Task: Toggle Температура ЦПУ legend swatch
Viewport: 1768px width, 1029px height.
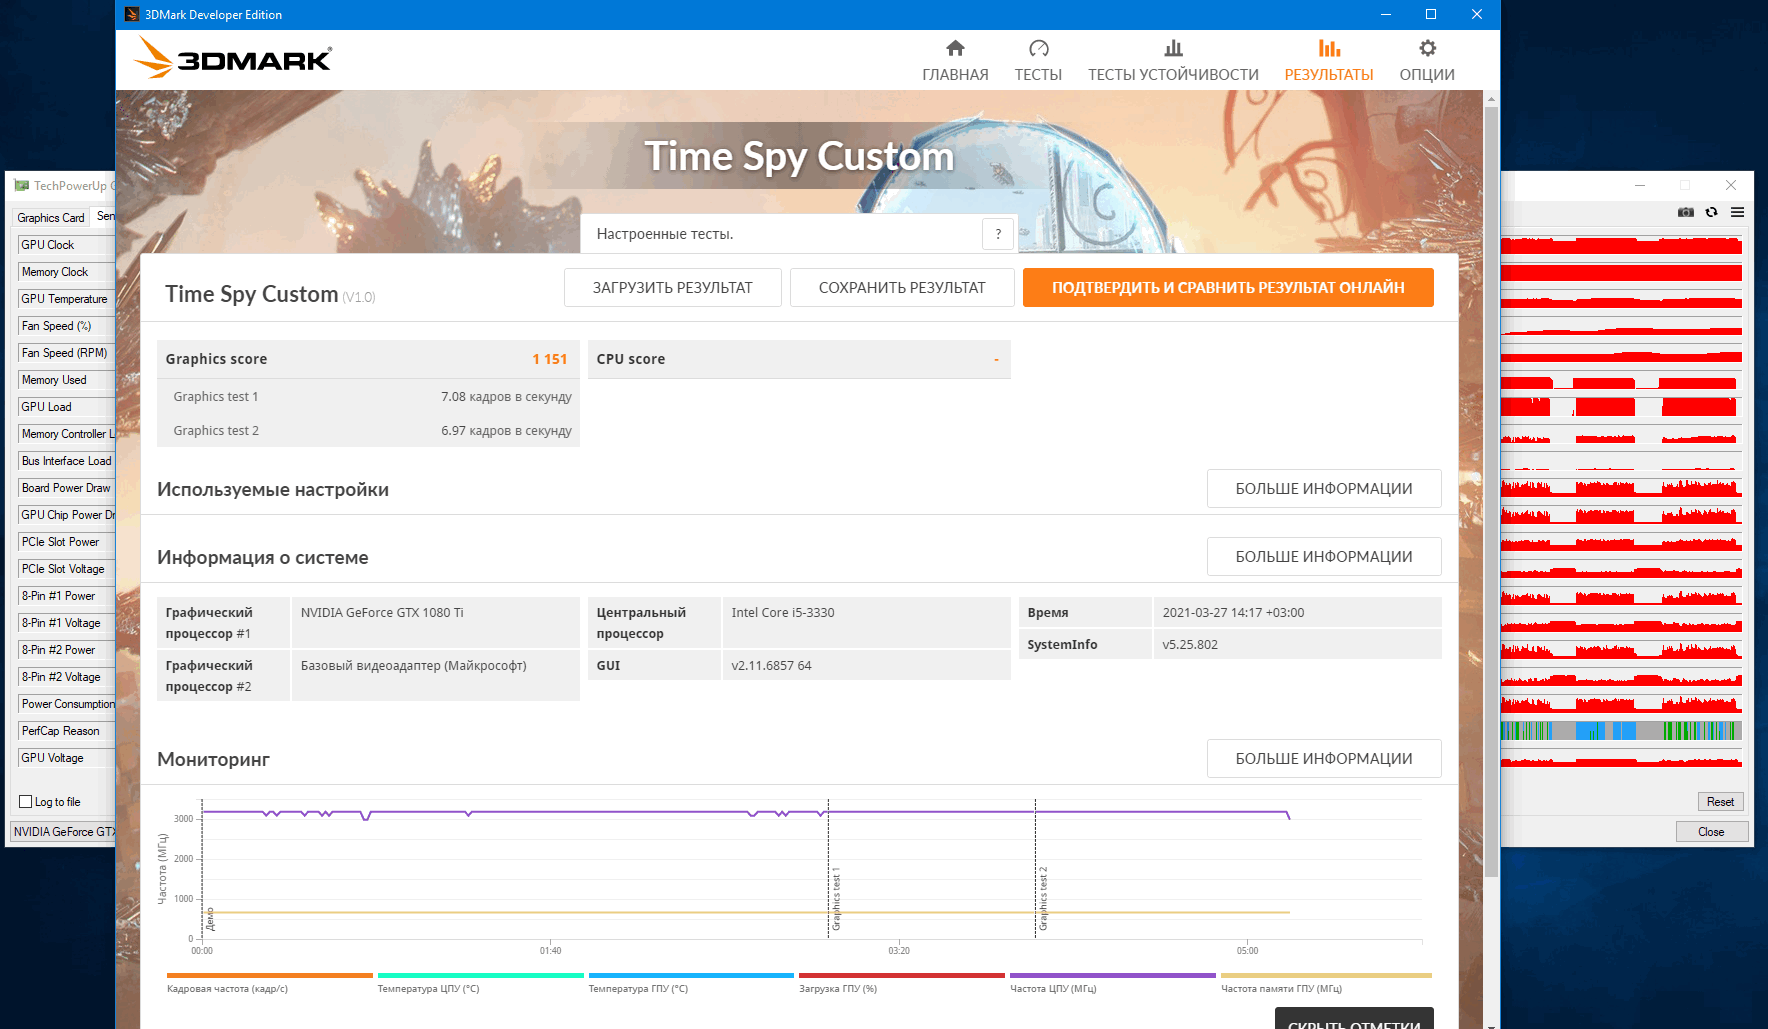Action: (480, 975)
